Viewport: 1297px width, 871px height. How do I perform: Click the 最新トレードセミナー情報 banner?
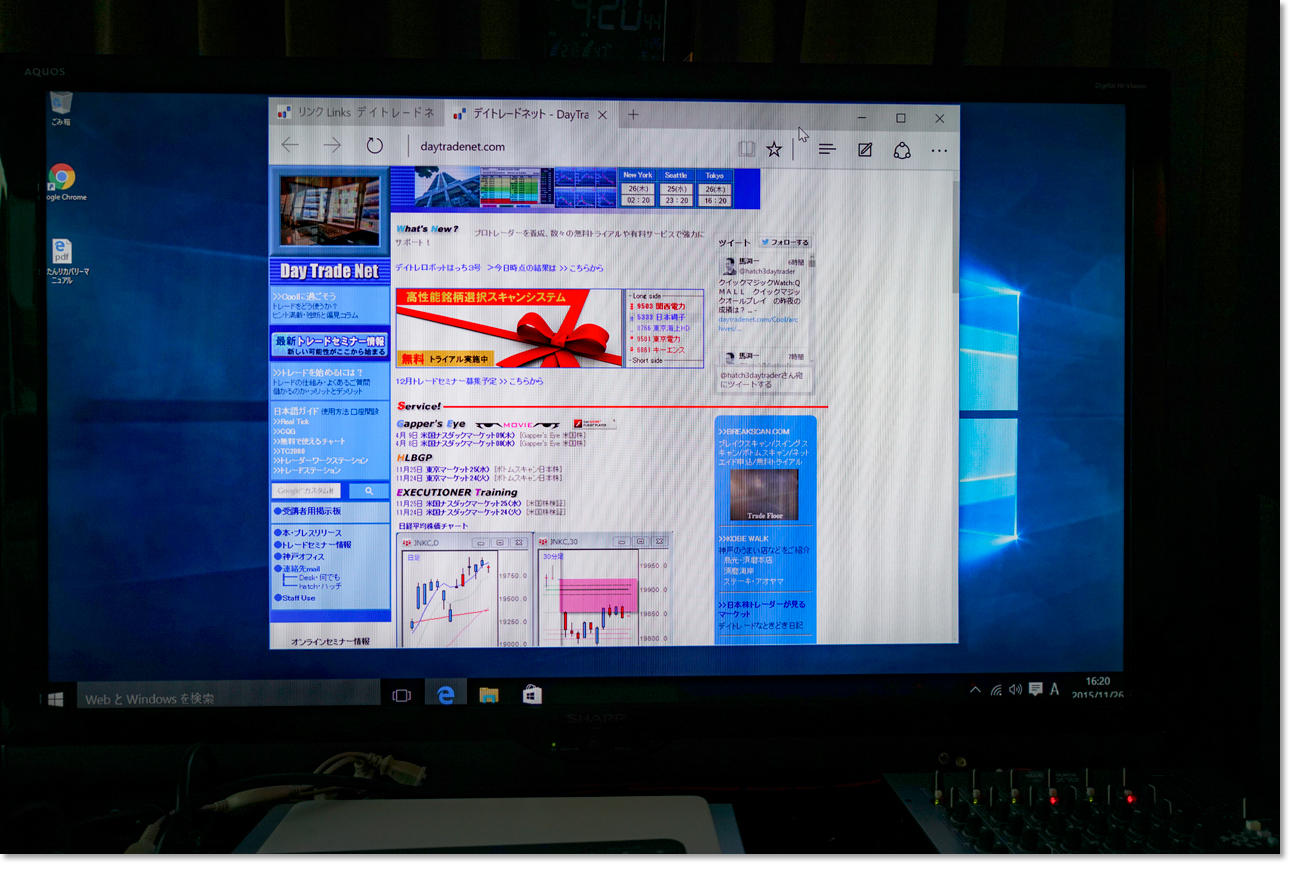point(330,345)
